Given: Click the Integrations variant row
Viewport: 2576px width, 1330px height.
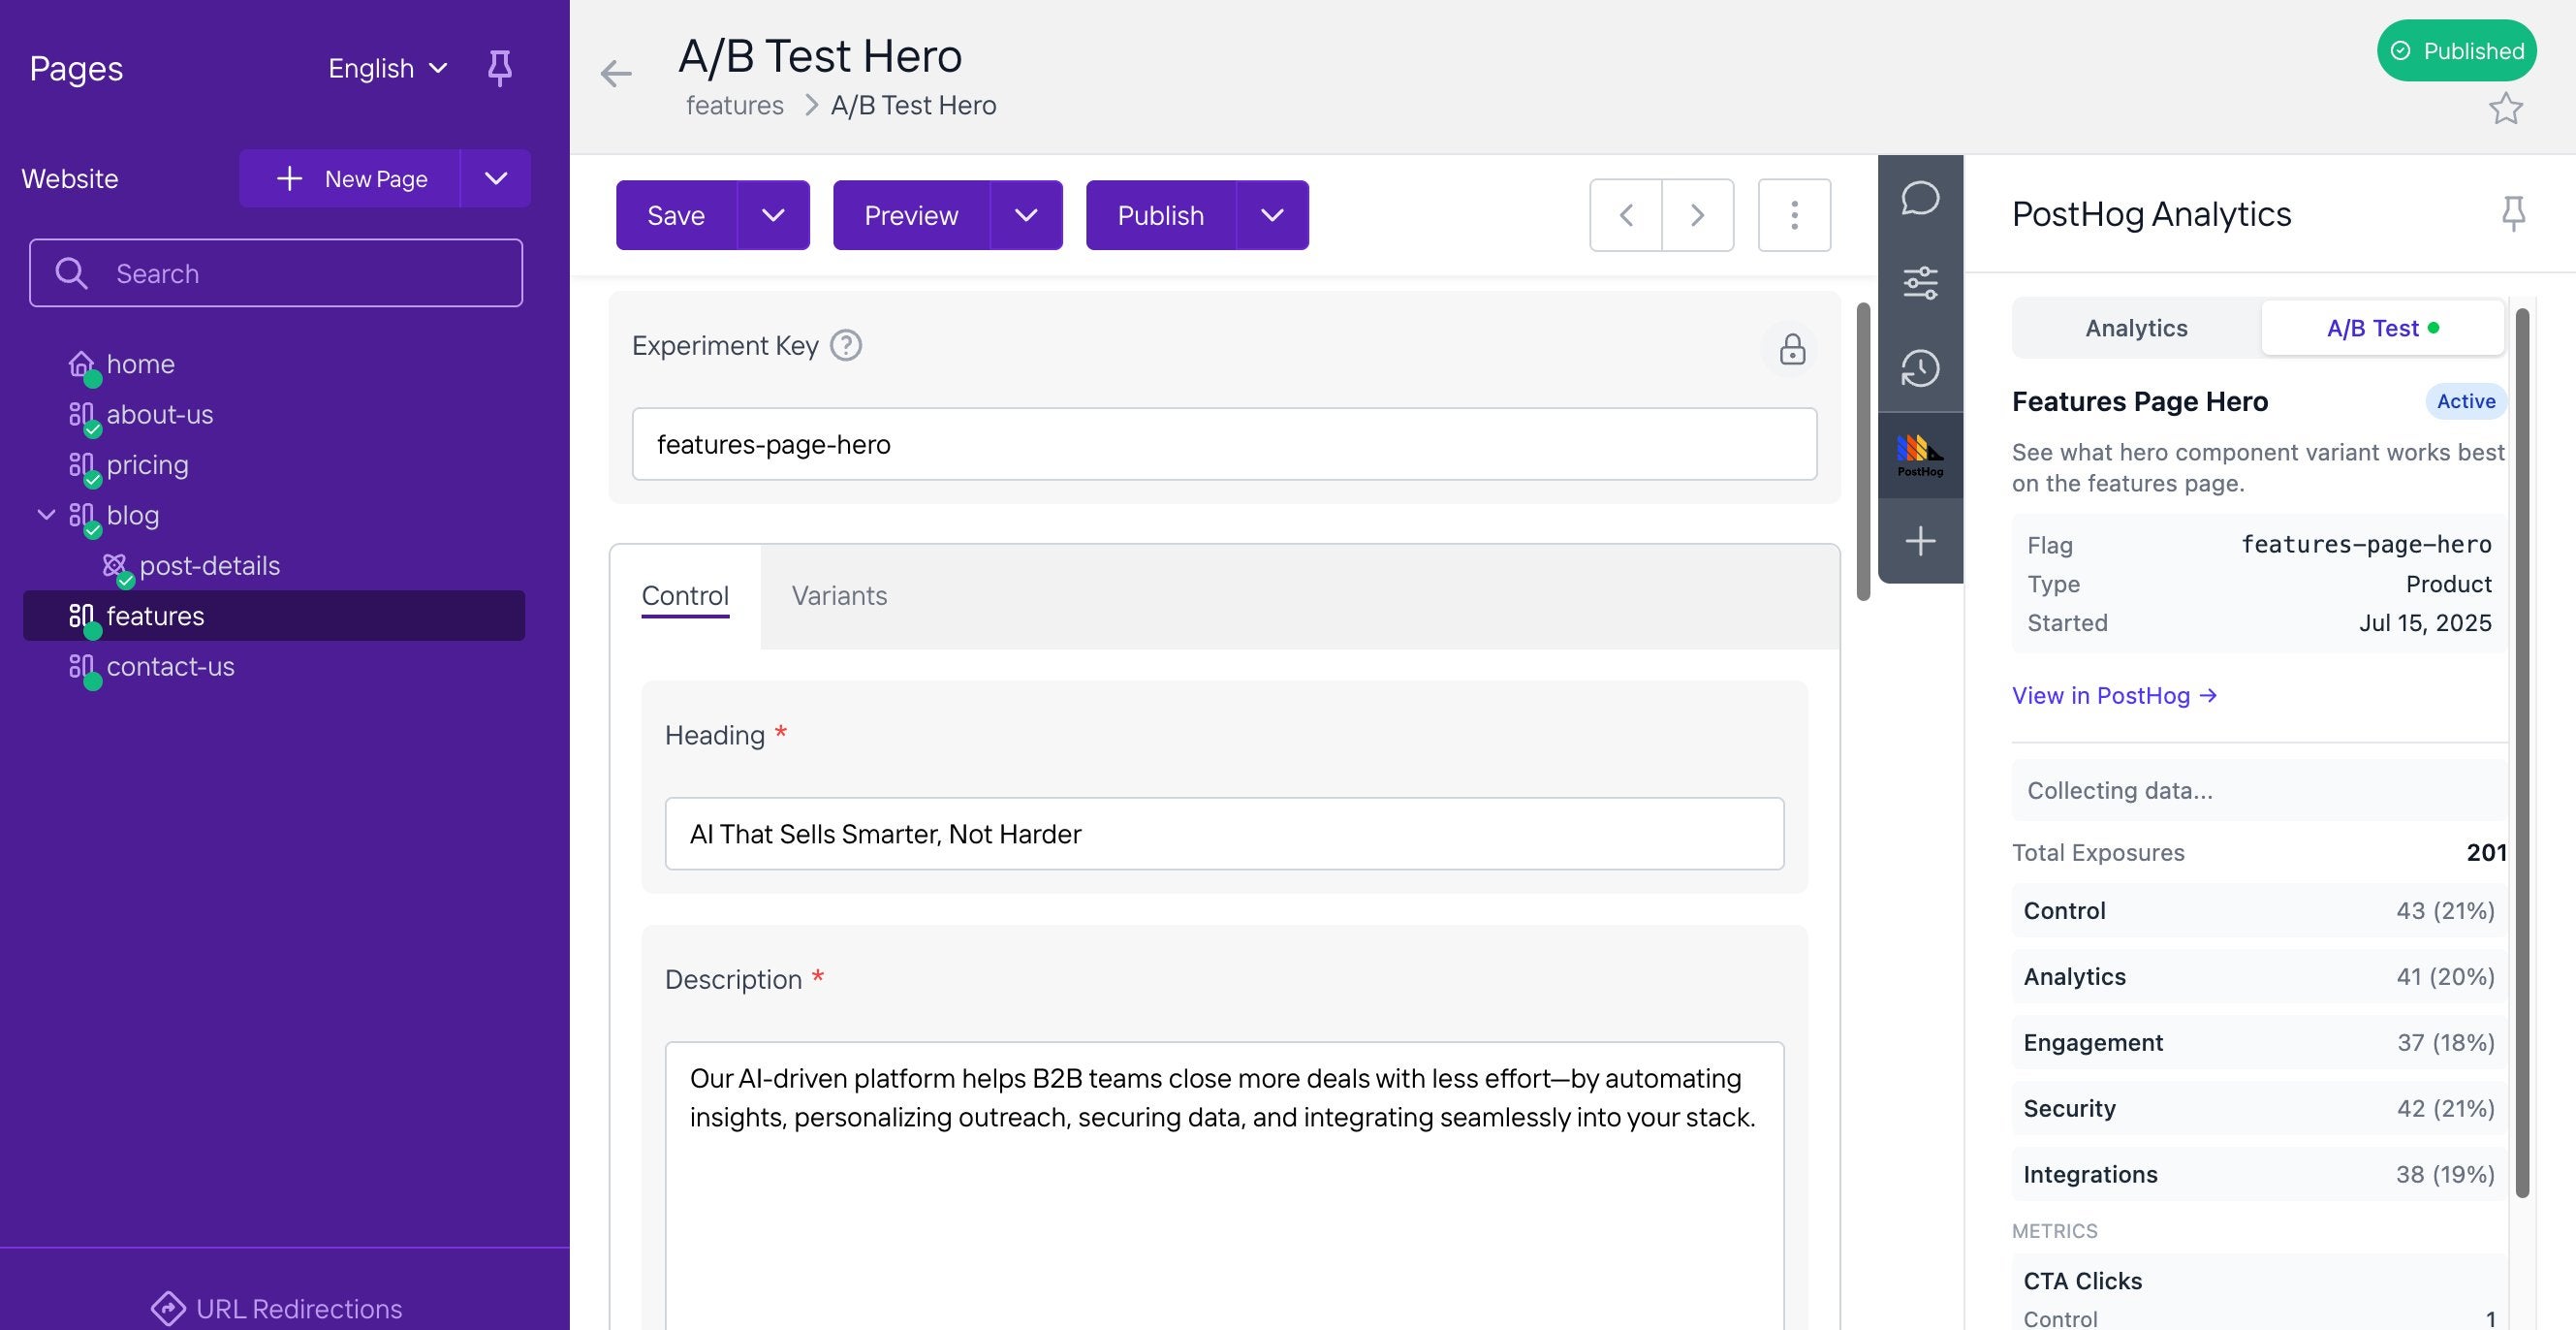Looking at the screenshot, I should [x=2258, y=1174].
